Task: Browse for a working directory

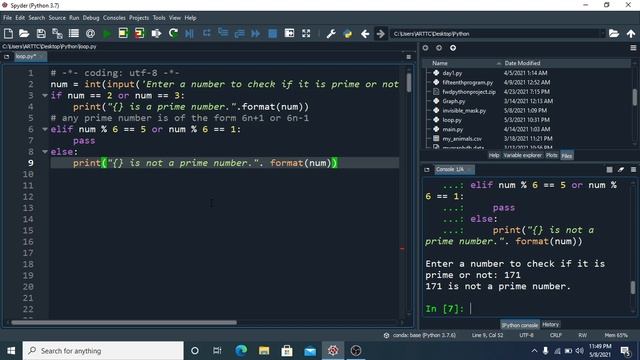Action: [x=614, y=33]
